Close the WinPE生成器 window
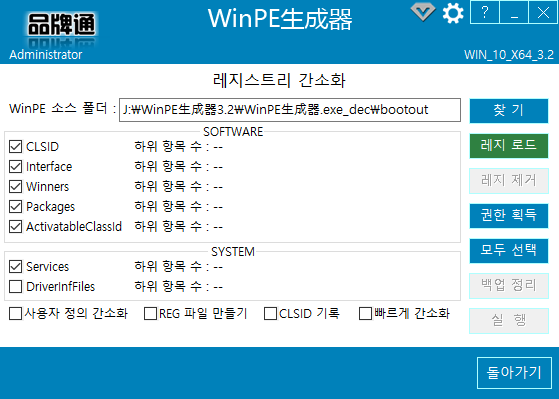 click(543, 12)
